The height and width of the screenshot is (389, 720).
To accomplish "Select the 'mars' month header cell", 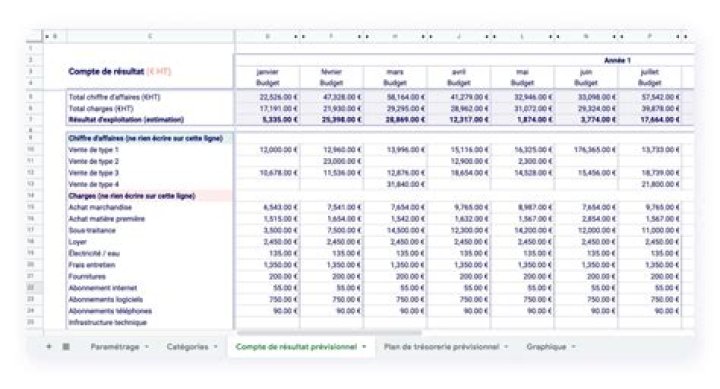I will click(395, 72).
